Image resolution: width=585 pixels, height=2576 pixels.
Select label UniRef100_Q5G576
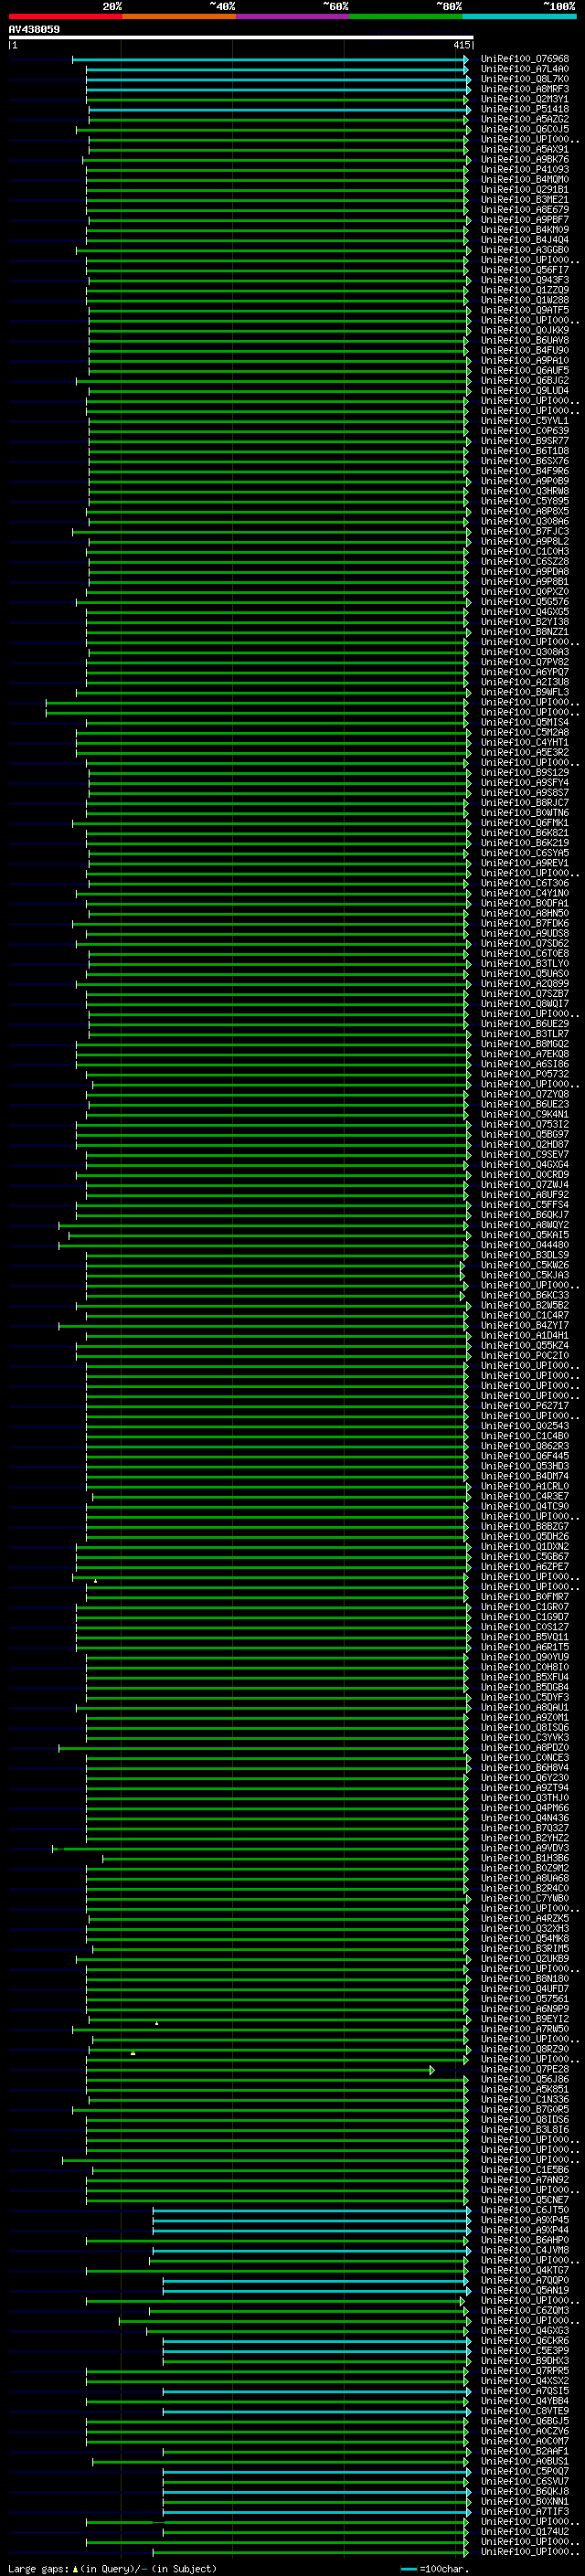[524, 602]
